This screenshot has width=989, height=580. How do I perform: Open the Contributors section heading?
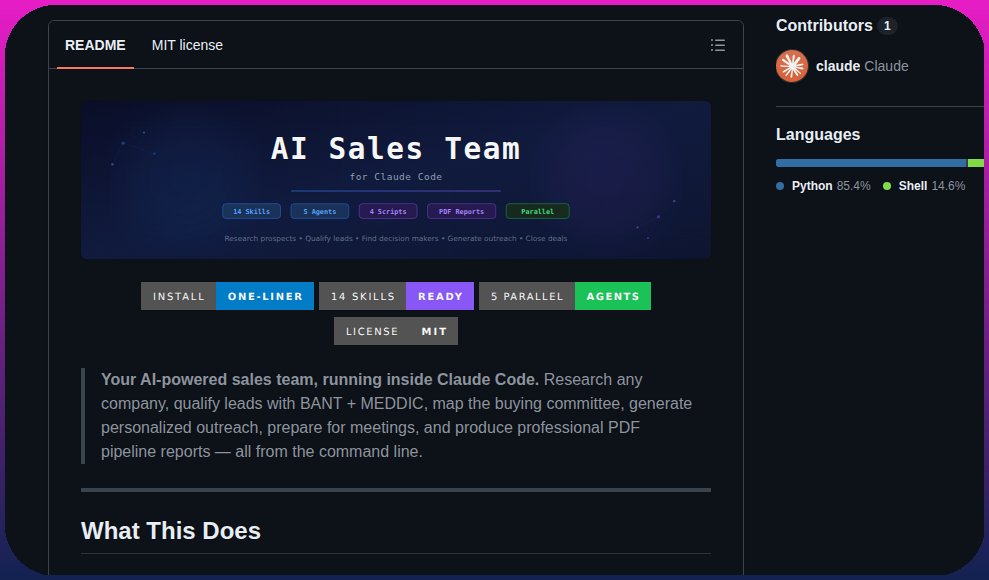pyautogui.click(x=824, y=25)
